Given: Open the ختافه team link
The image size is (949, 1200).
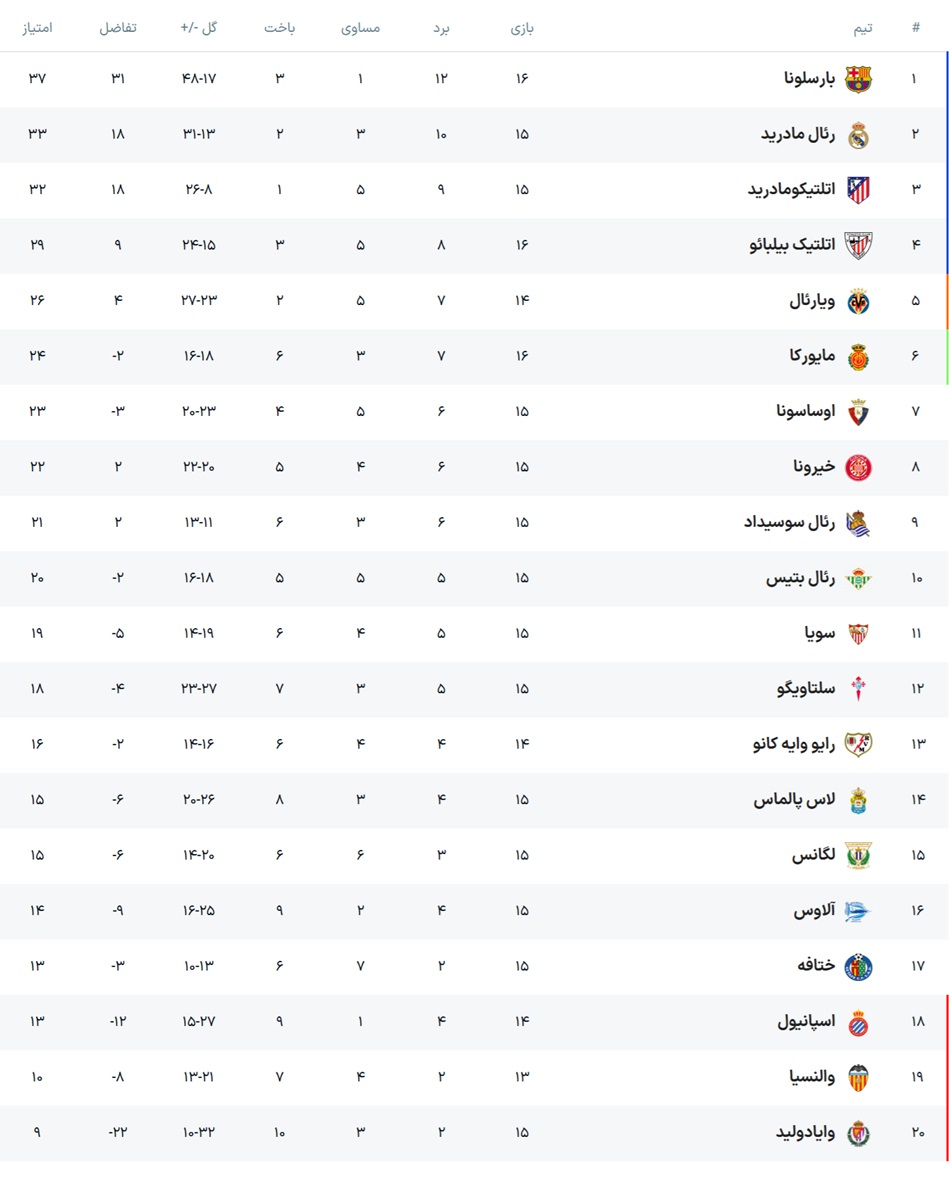Looking at the screenshot, I should point(816,965).
